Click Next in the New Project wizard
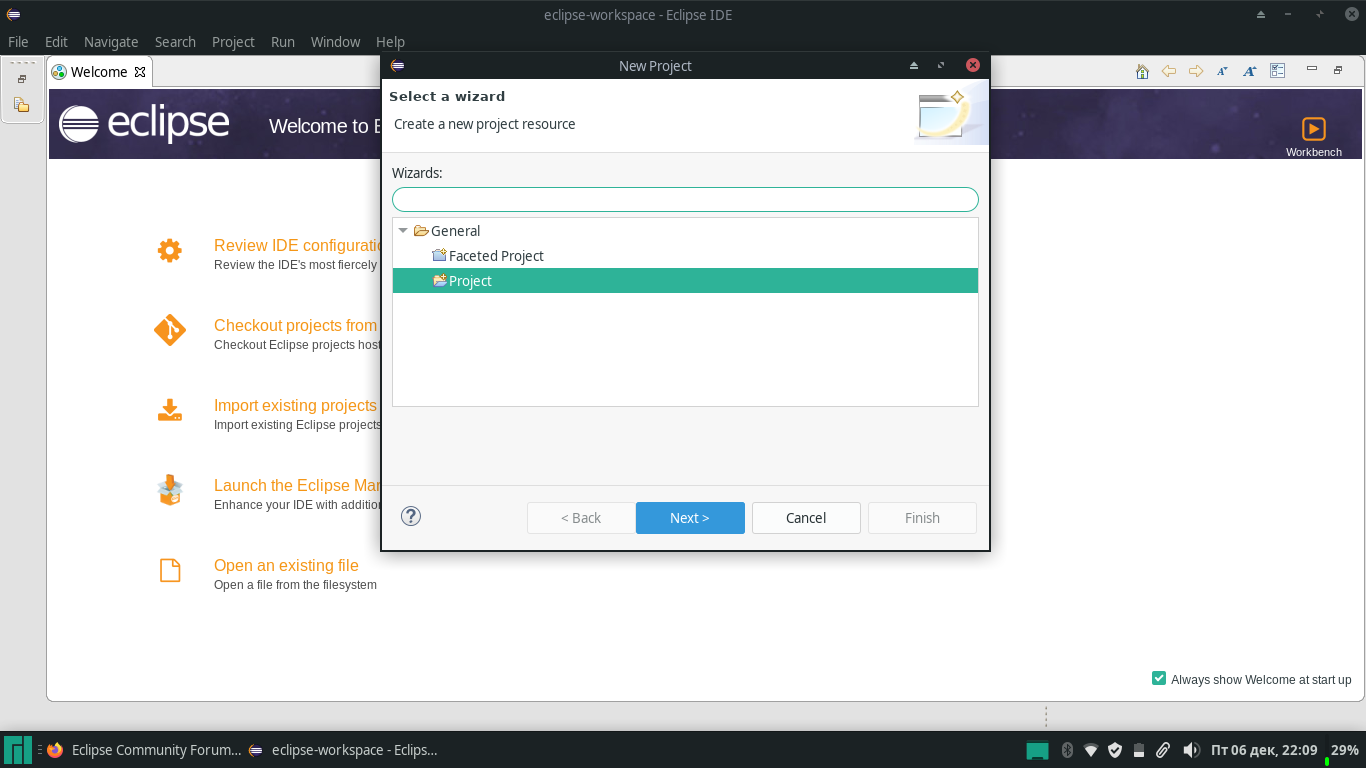1366x768 pixels. pyautogui.click(x=690, y=518)
